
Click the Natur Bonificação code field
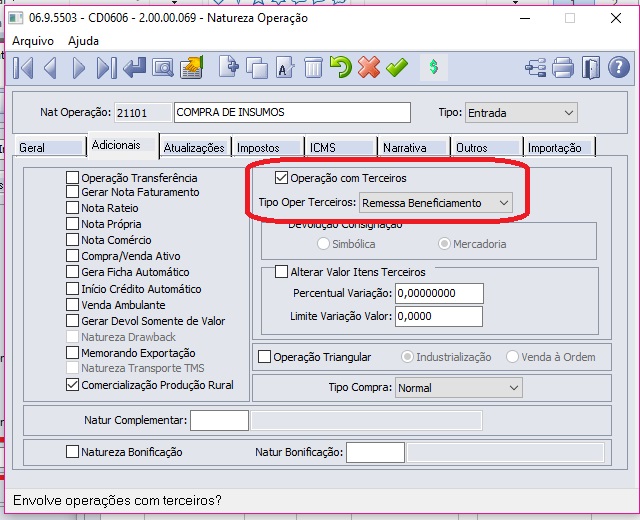(x=375, y=452)
